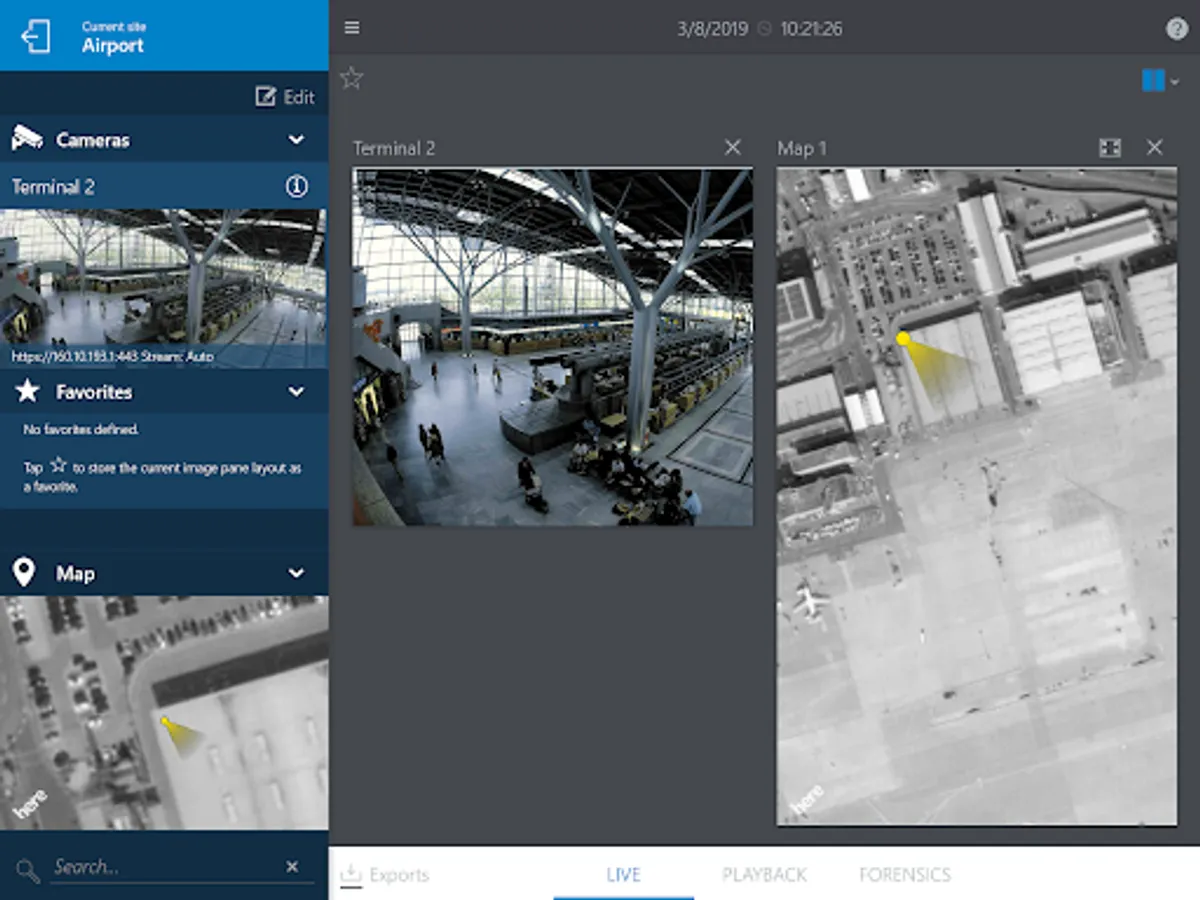Viewport: 1200px width, 900px height.
Task: Collapse the Map section
Action: click(296, 573)
